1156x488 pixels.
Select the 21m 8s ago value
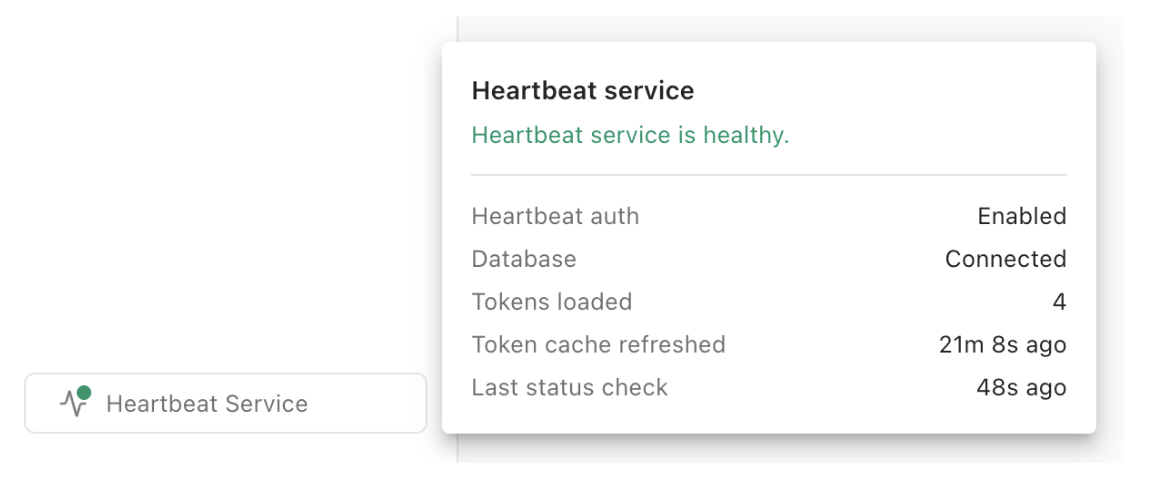point(1003,345)
